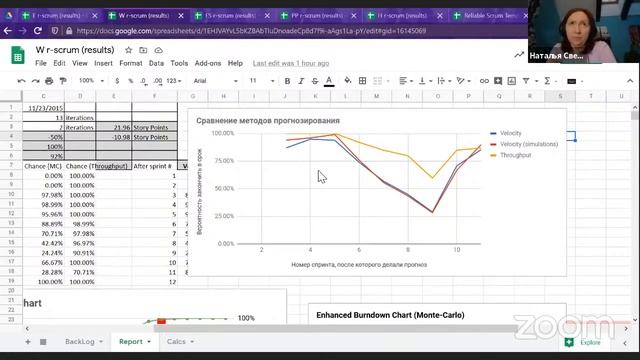Viewport: 640px width, 360px height.
Task: Open the Add-ons menu
Action: 208,63
